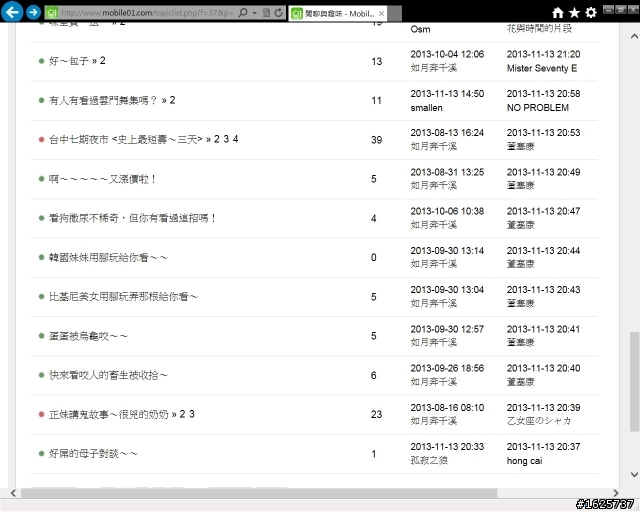Select the 閒聊與趣味 - Mobil.. browser tab

[338, 13]
